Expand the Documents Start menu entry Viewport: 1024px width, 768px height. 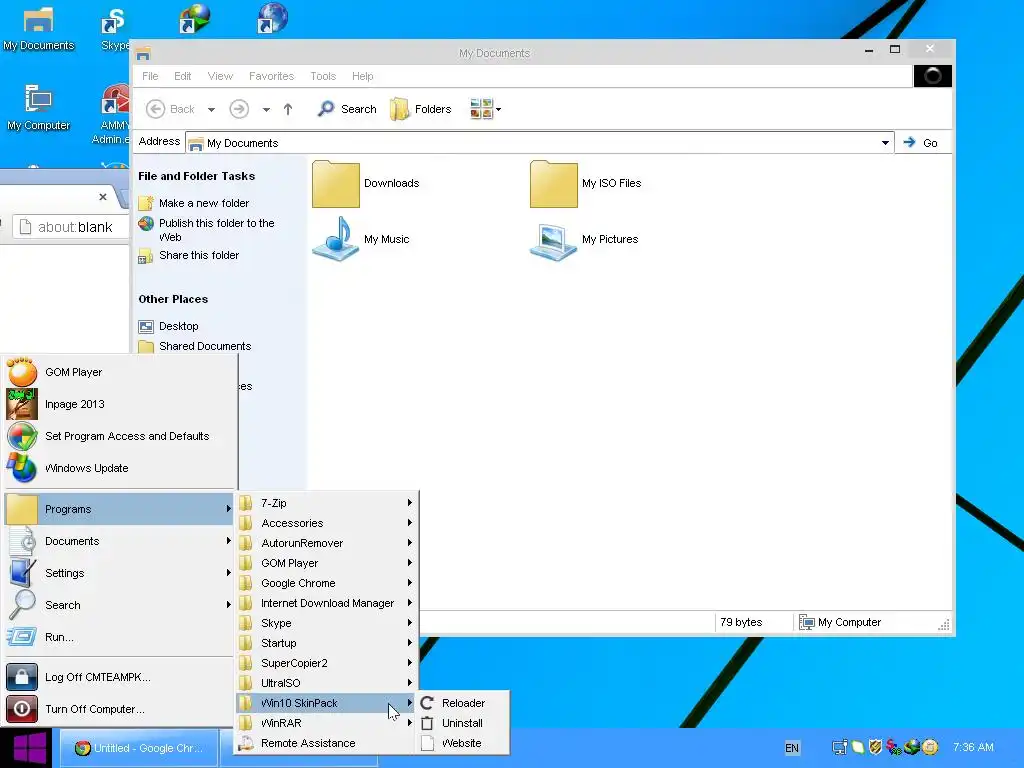click(x=120, y=541)
